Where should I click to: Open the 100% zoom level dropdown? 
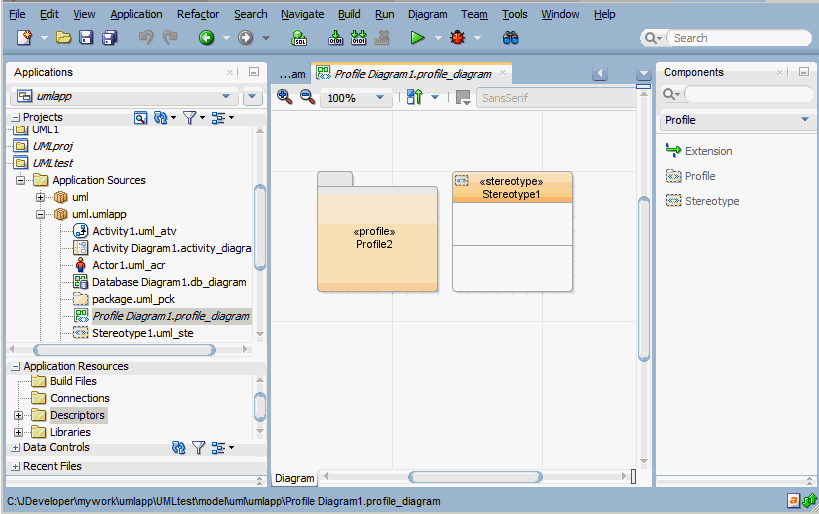coord(380,98)
